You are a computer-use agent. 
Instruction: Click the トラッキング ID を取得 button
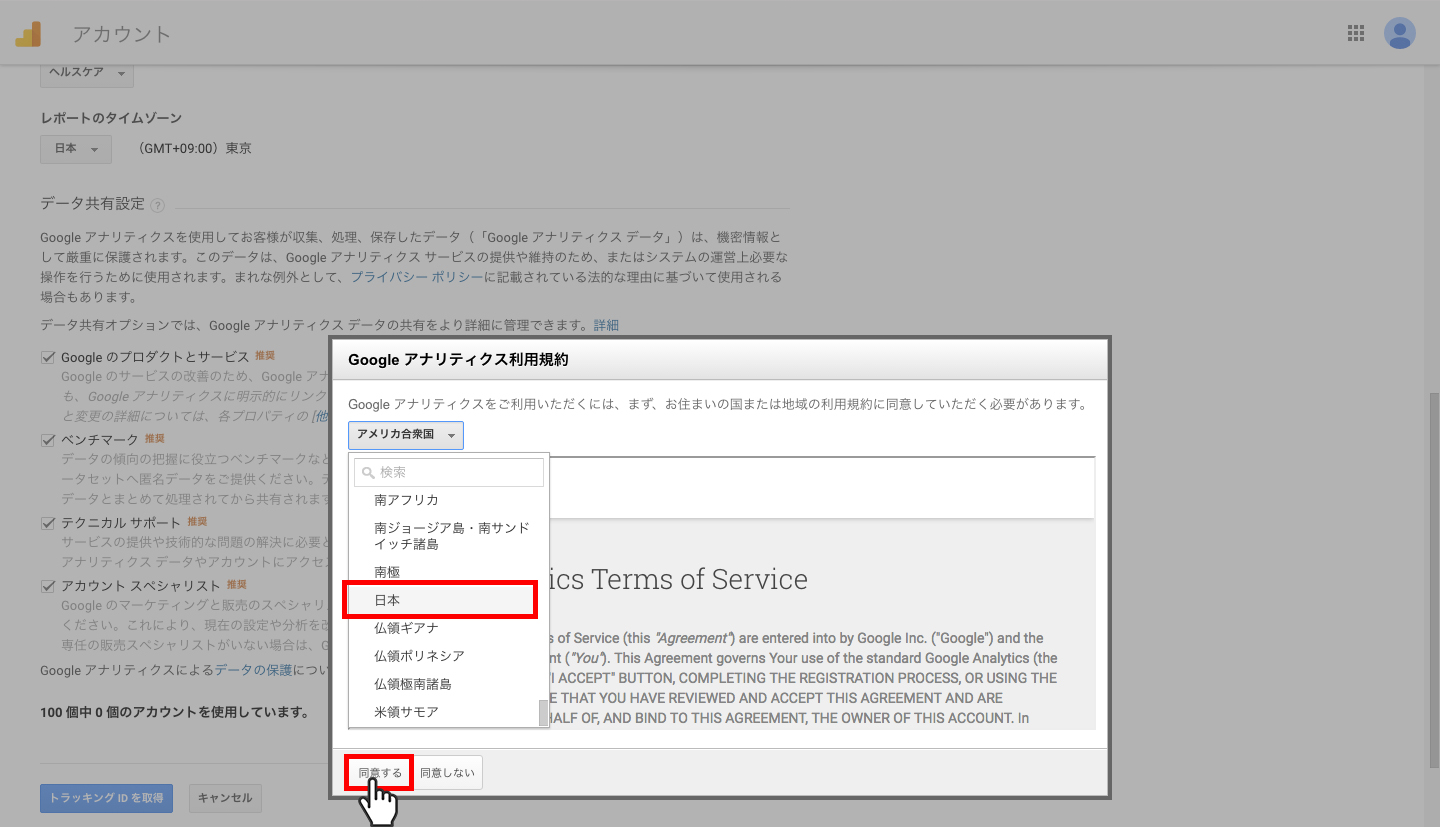click(x=106, y=798)
